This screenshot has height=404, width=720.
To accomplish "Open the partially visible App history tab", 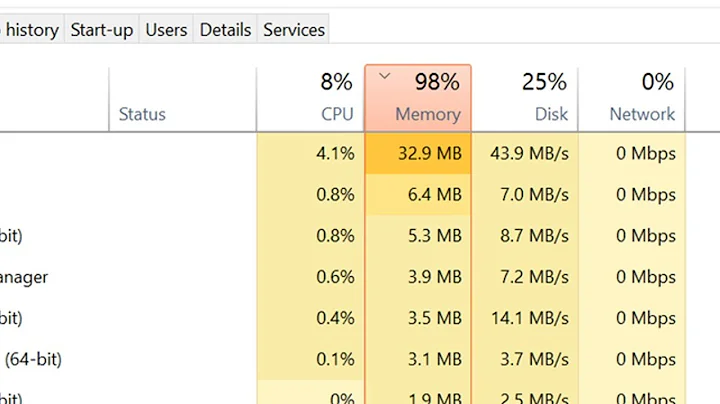I will 30,30.
